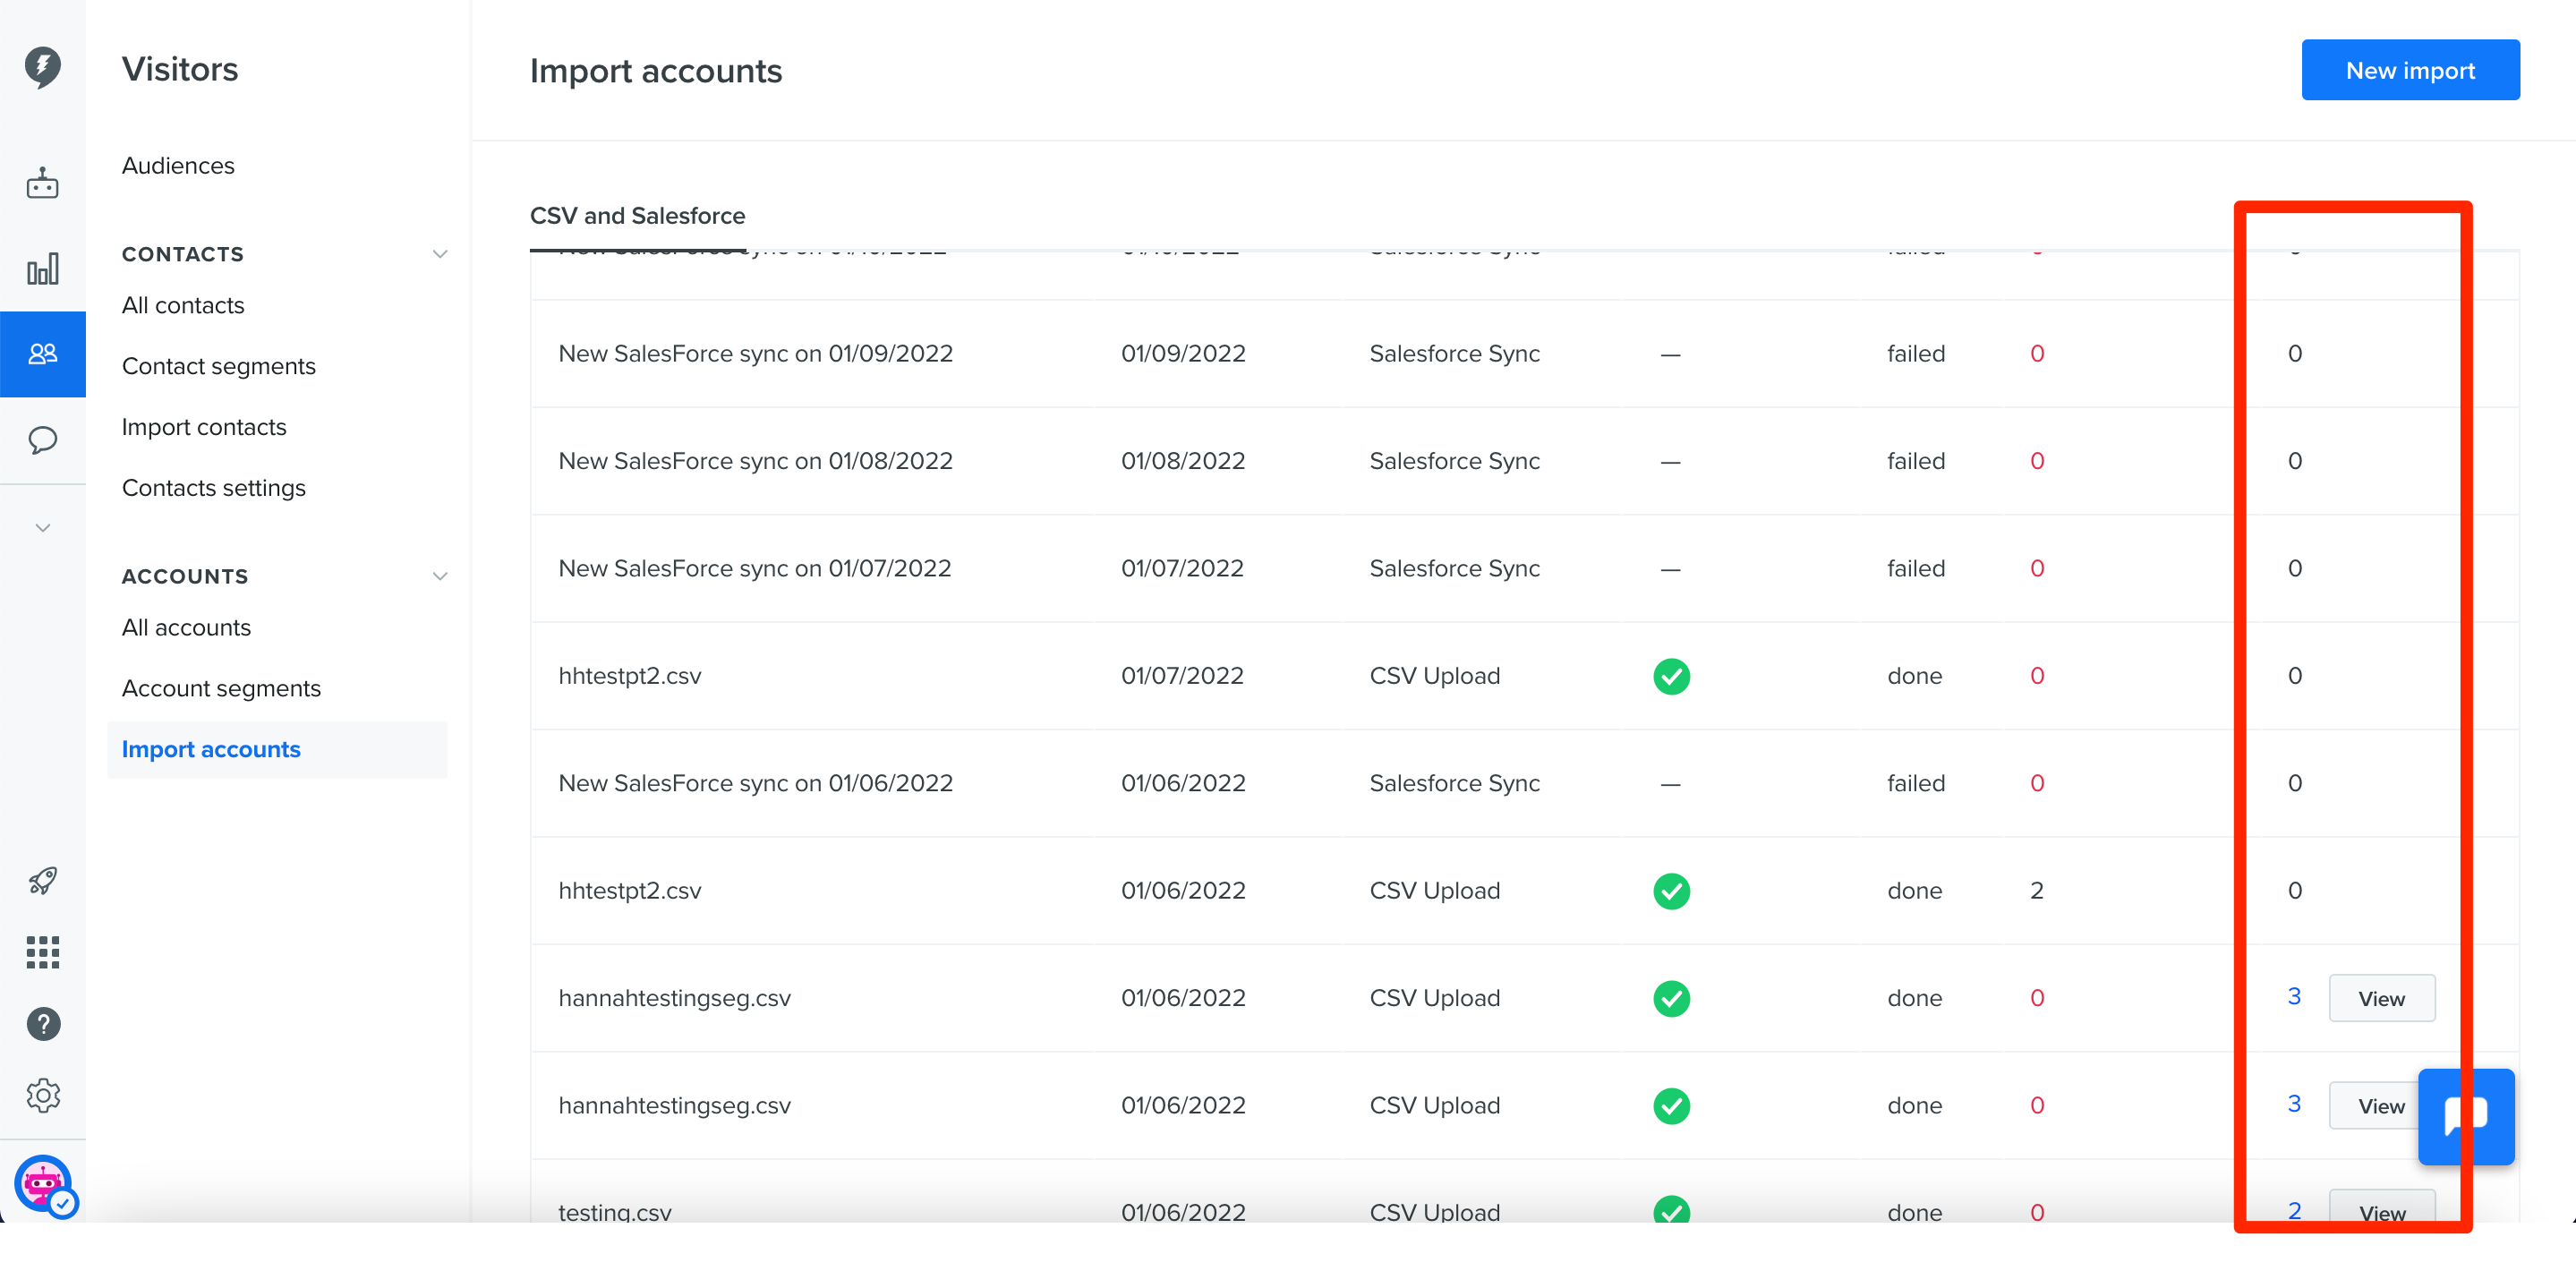The width and height of the screenshot is (2576, 1271).
Task: Open Audiences in Visitors menu
Action: (178, 165)
